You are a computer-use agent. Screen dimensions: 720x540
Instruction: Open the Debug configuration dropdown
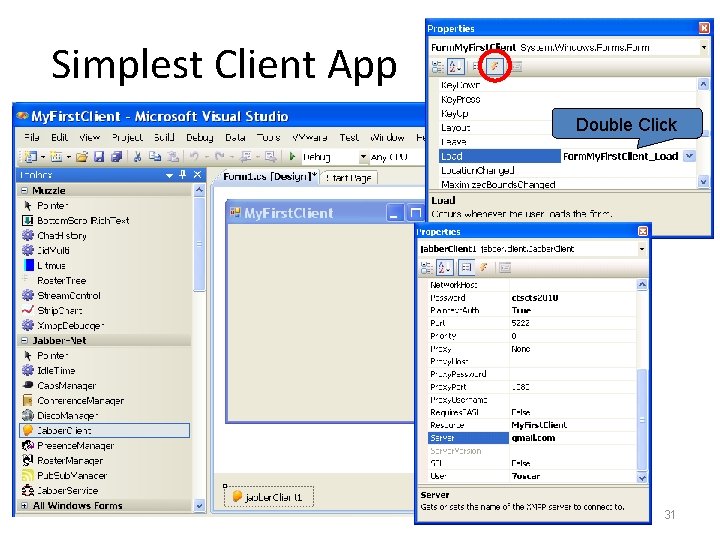coord(363,157)
